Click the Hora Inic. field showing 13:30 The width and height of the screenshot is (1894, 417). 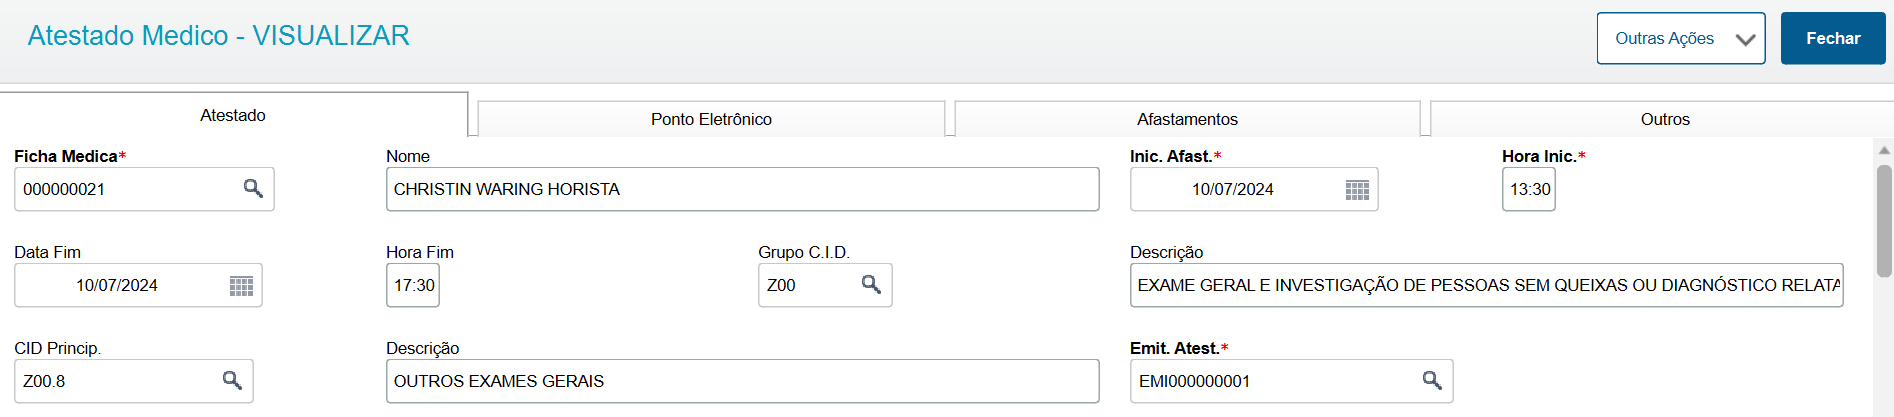1528,189
